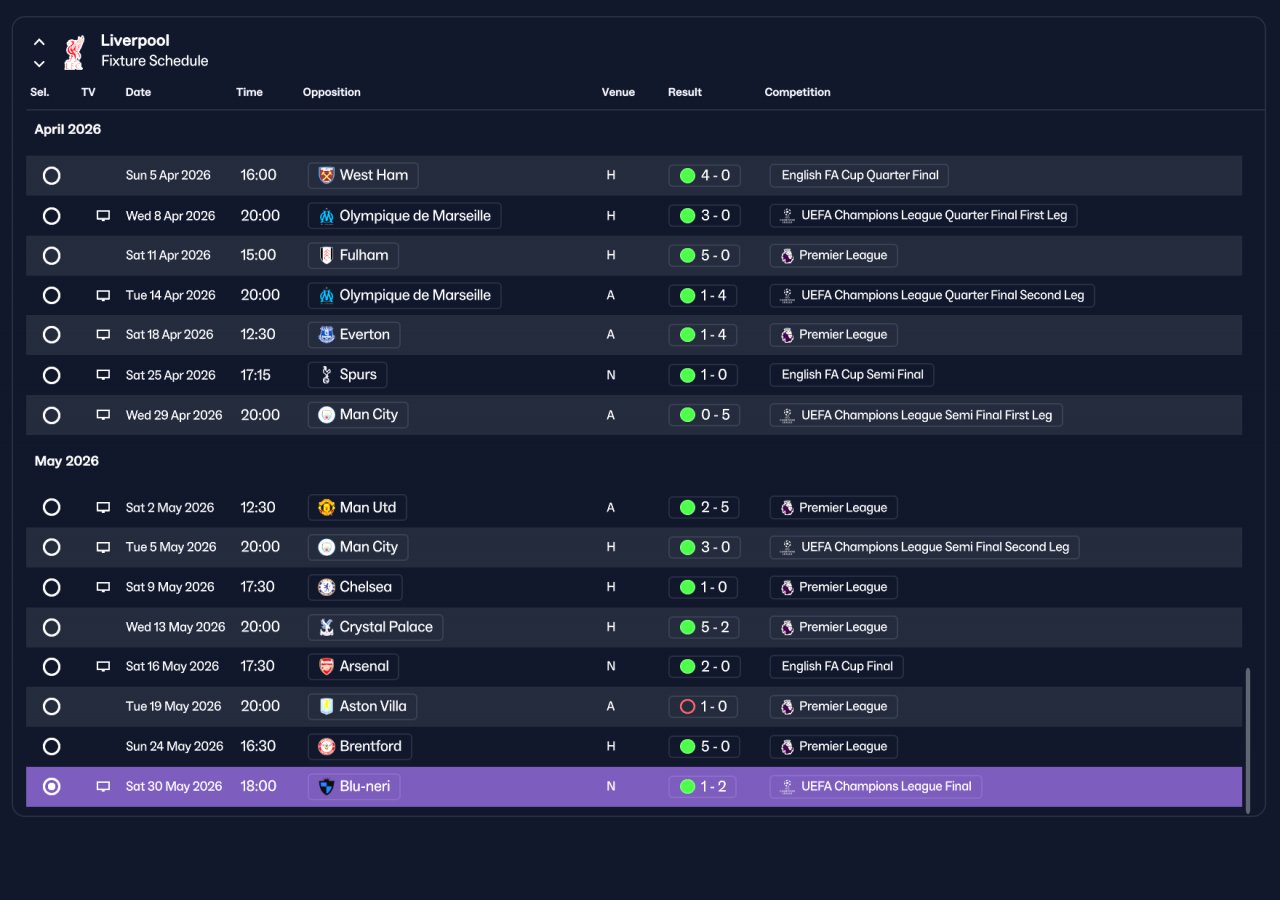The image size is (1280, 900).
Task: Select radio button for Chelsea fixture
Action: [x=52, y=587]
